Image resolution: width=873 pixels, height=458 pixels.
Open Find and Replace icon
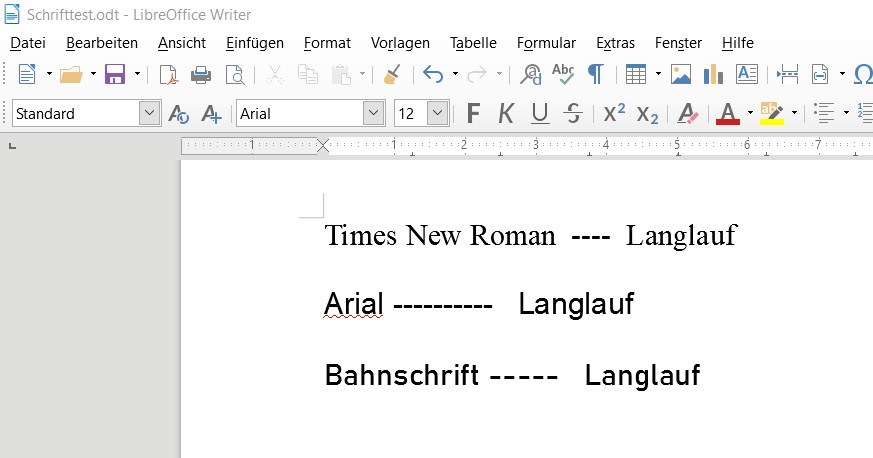(531, 74)
